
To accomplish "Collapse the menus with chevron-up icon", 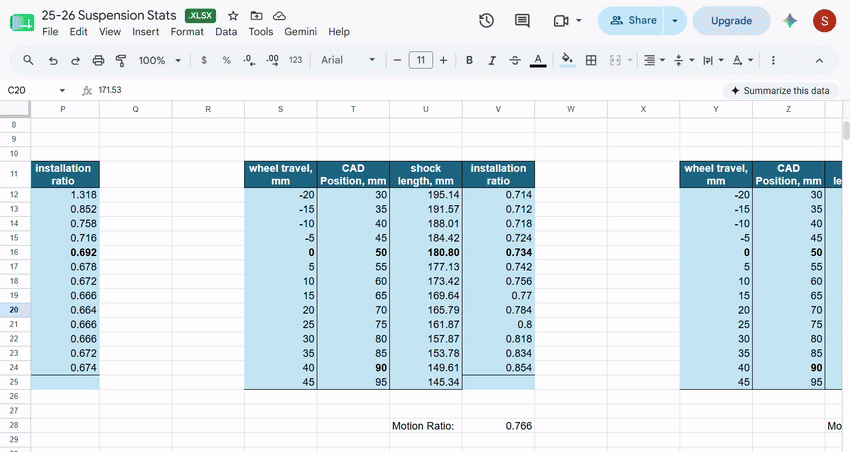I will (x=819, y=60).
